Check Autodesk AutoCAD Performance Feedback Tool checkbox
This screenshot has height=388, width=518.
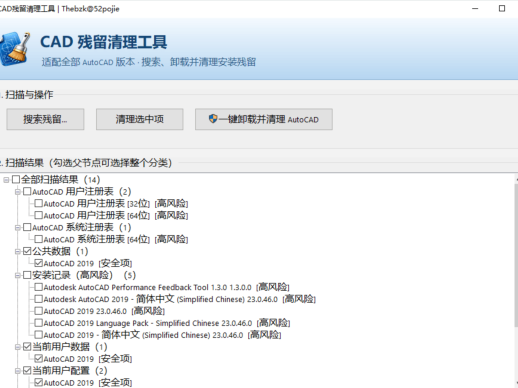pyautogui.click(x=39, y=287)
